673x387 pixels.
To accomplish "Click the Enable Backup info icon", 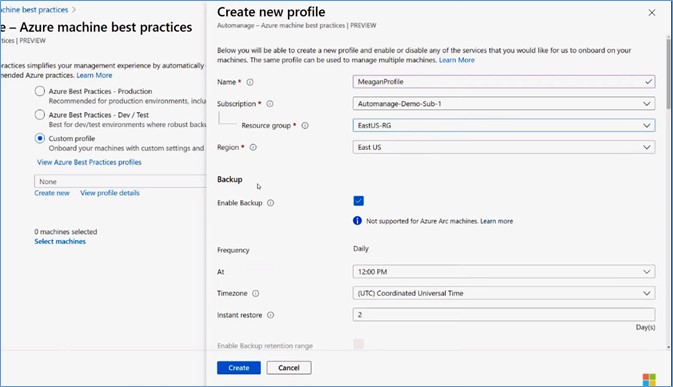I will 270,203.
